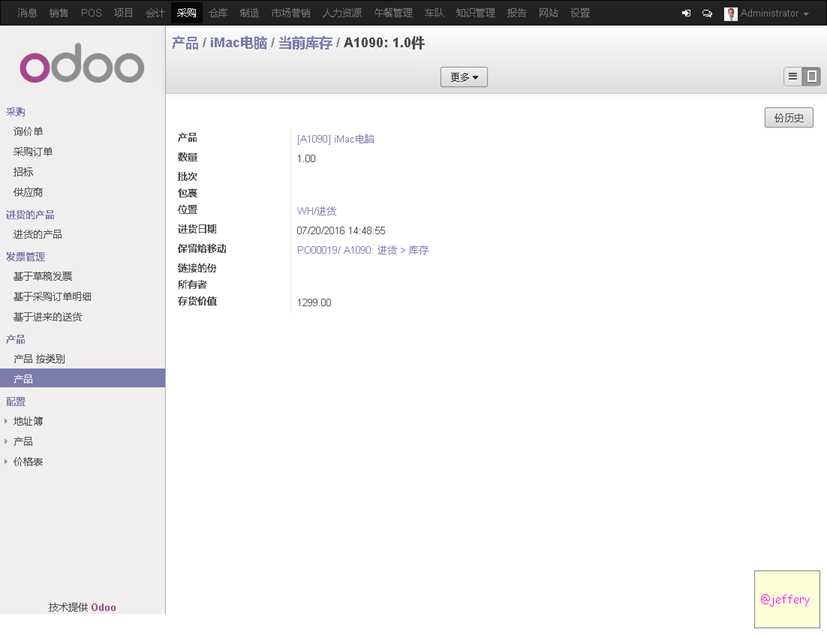Click the date 07/20/2016 14:48:55

[x=341, y=230]
